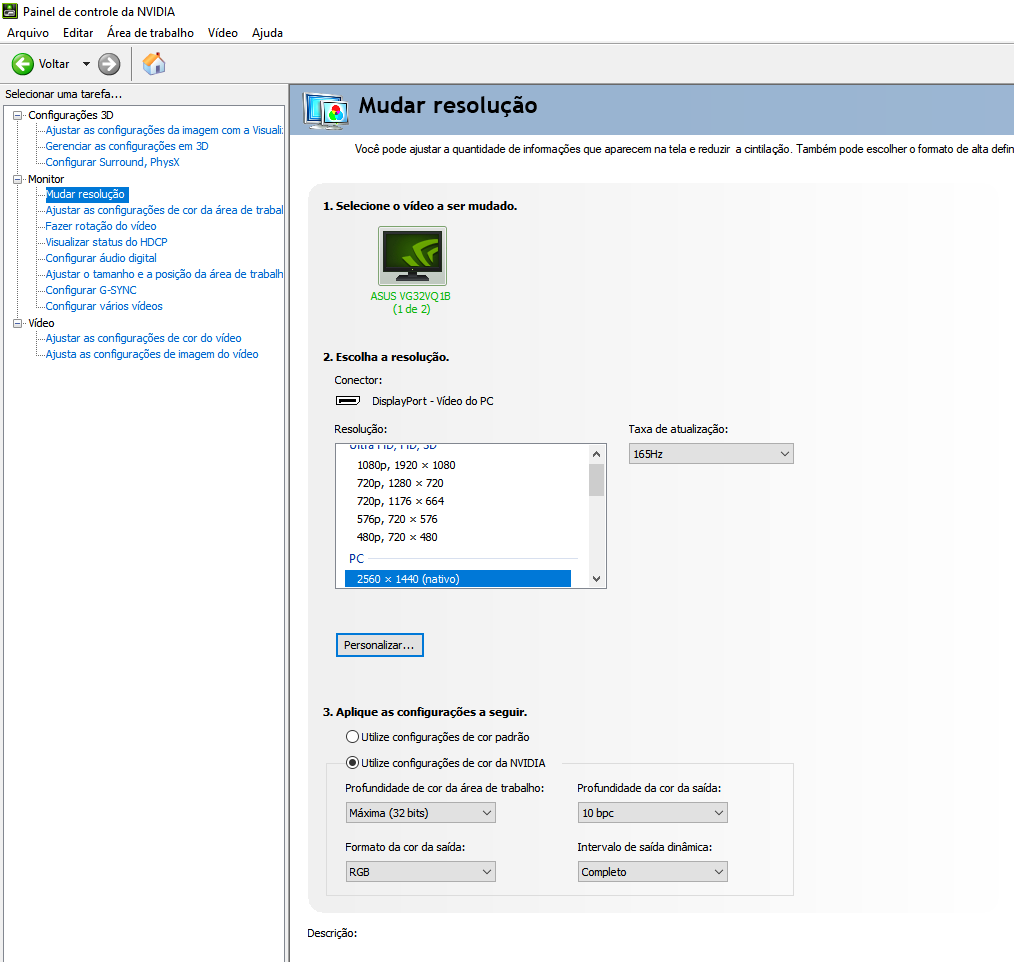Open the Editar menu
This screenshot has width=1014, height=962.
click(78, 33)
